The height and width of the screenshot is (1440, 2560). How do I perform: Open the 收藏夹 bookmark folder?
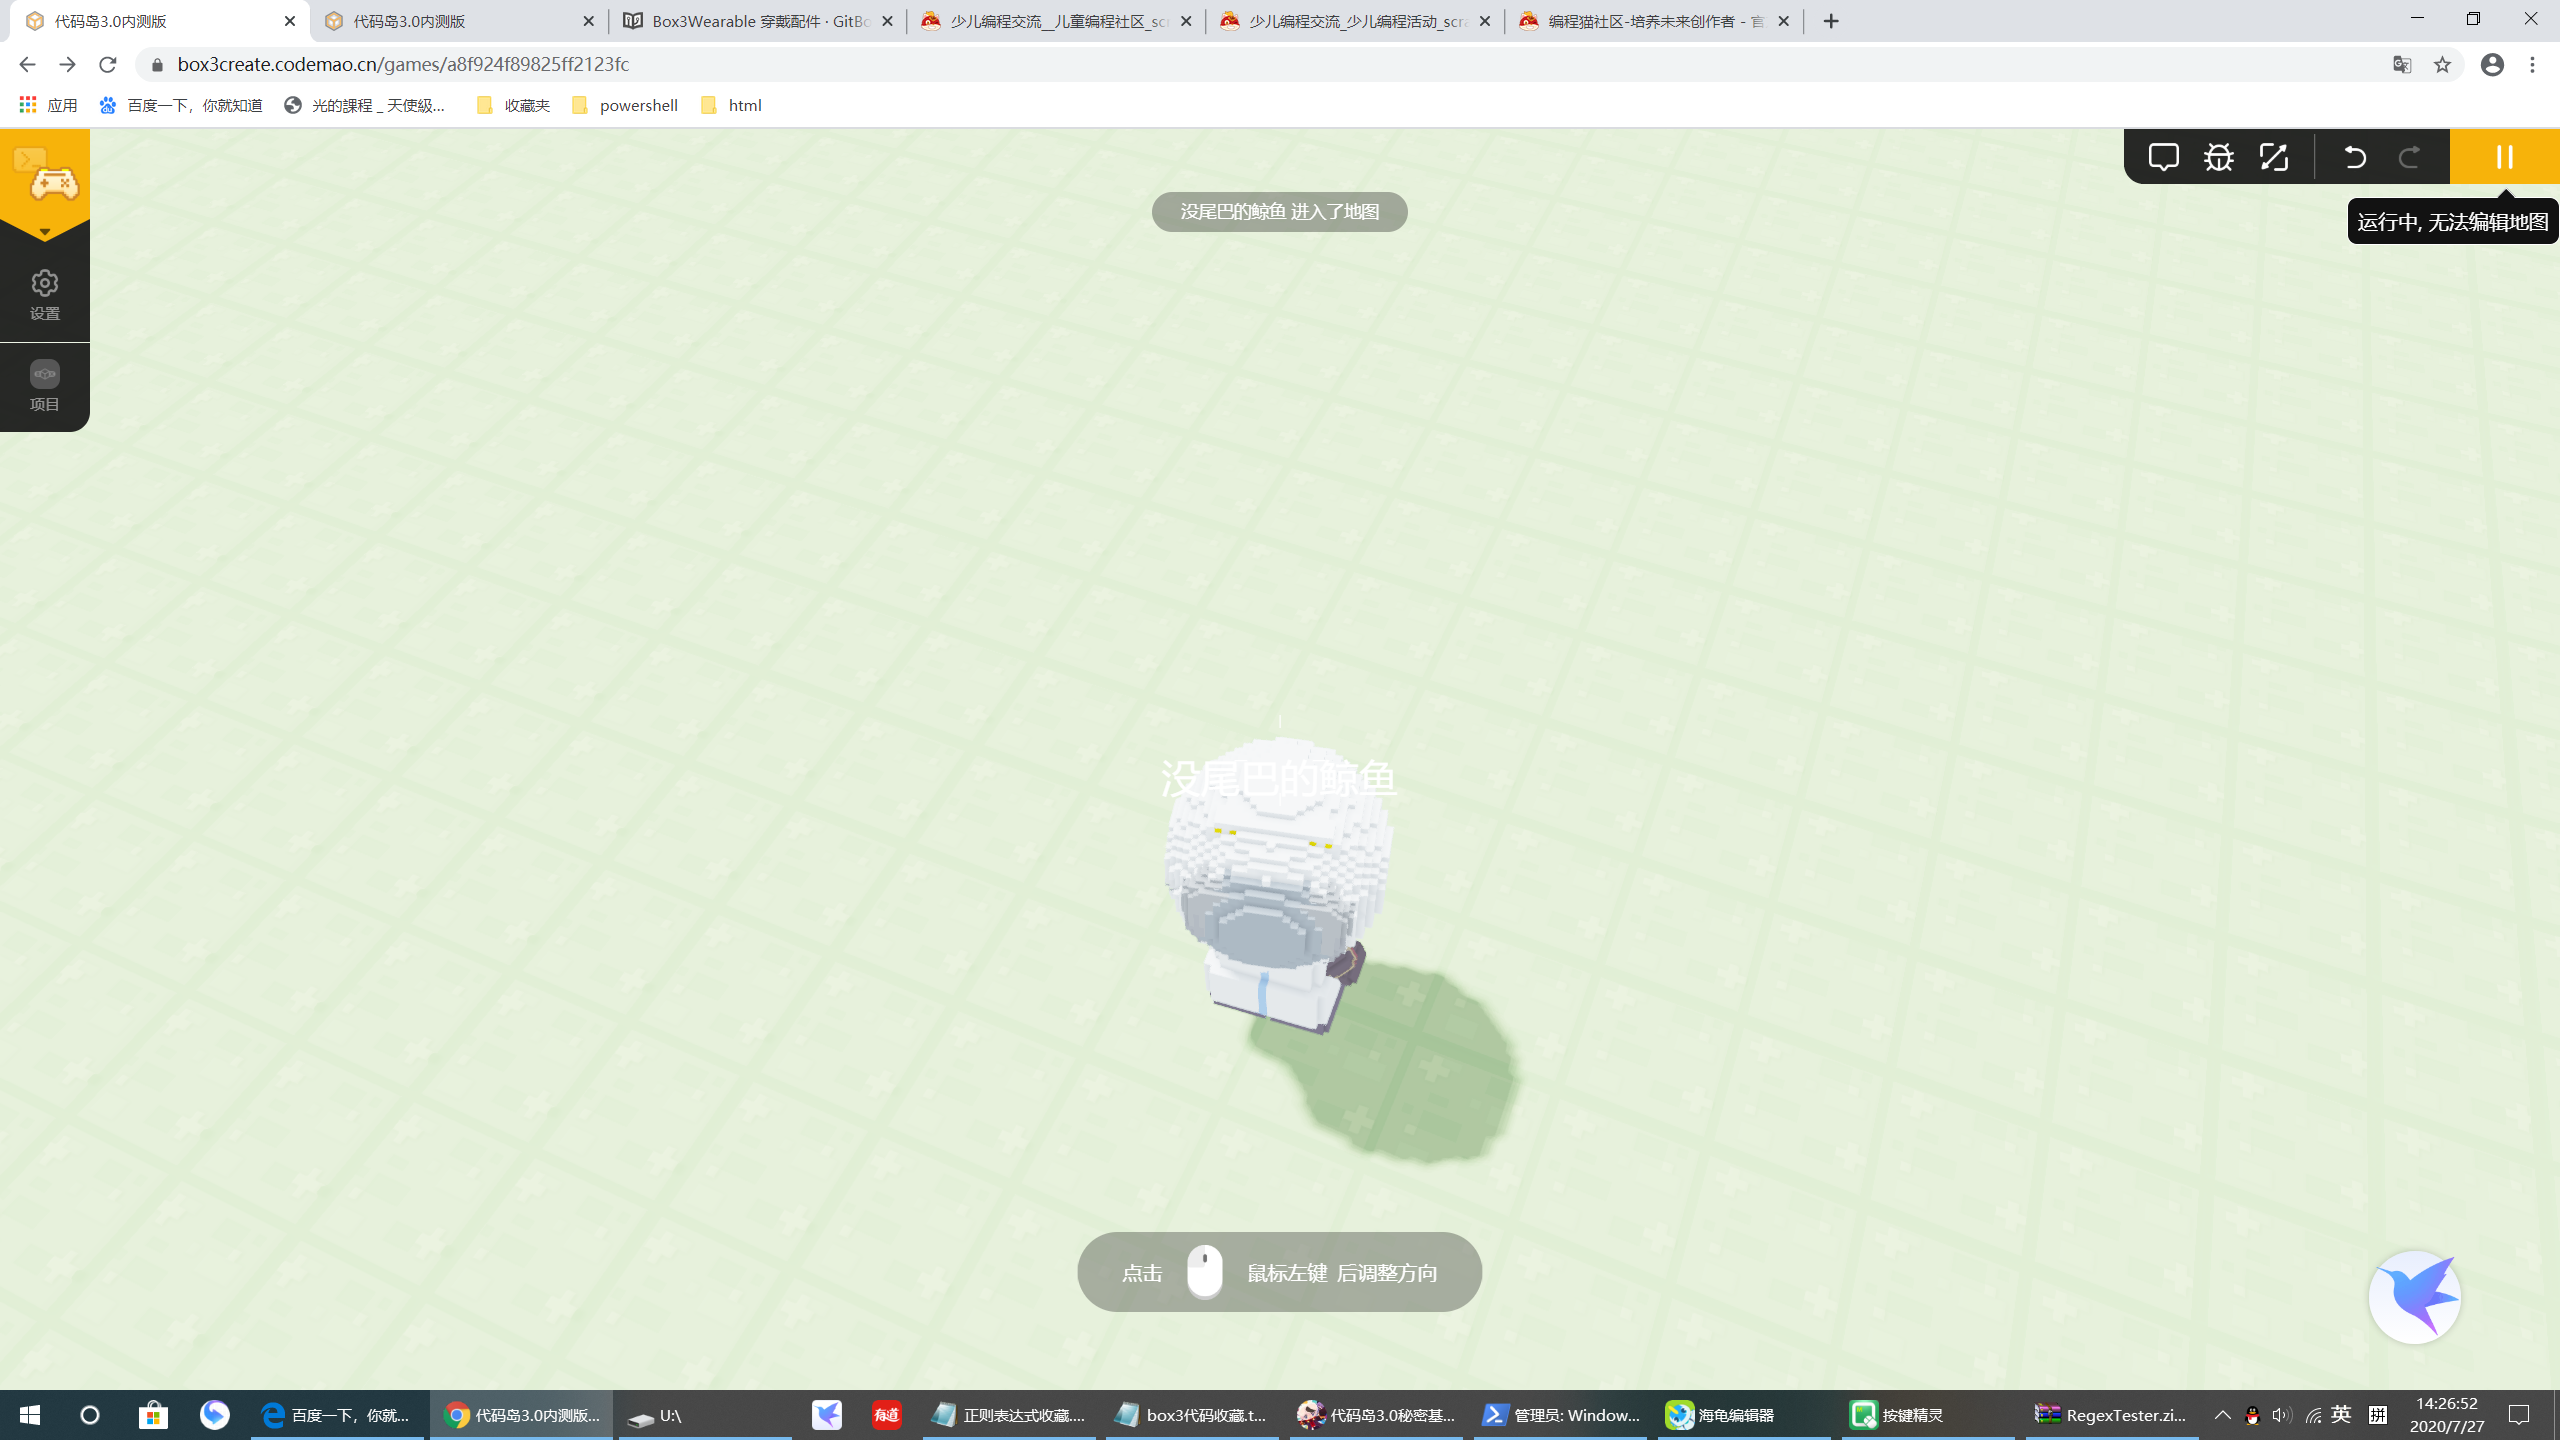pos(514,105)
